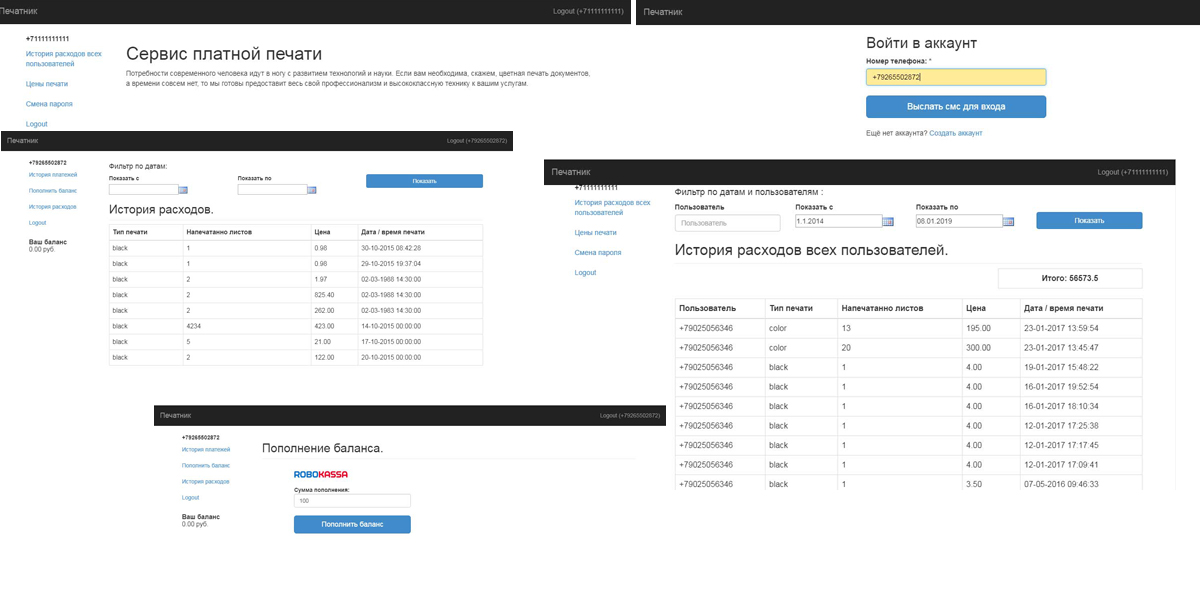Click price cell '300.00' in all-users table
The image size is (1200, 600).
(991, 347)
